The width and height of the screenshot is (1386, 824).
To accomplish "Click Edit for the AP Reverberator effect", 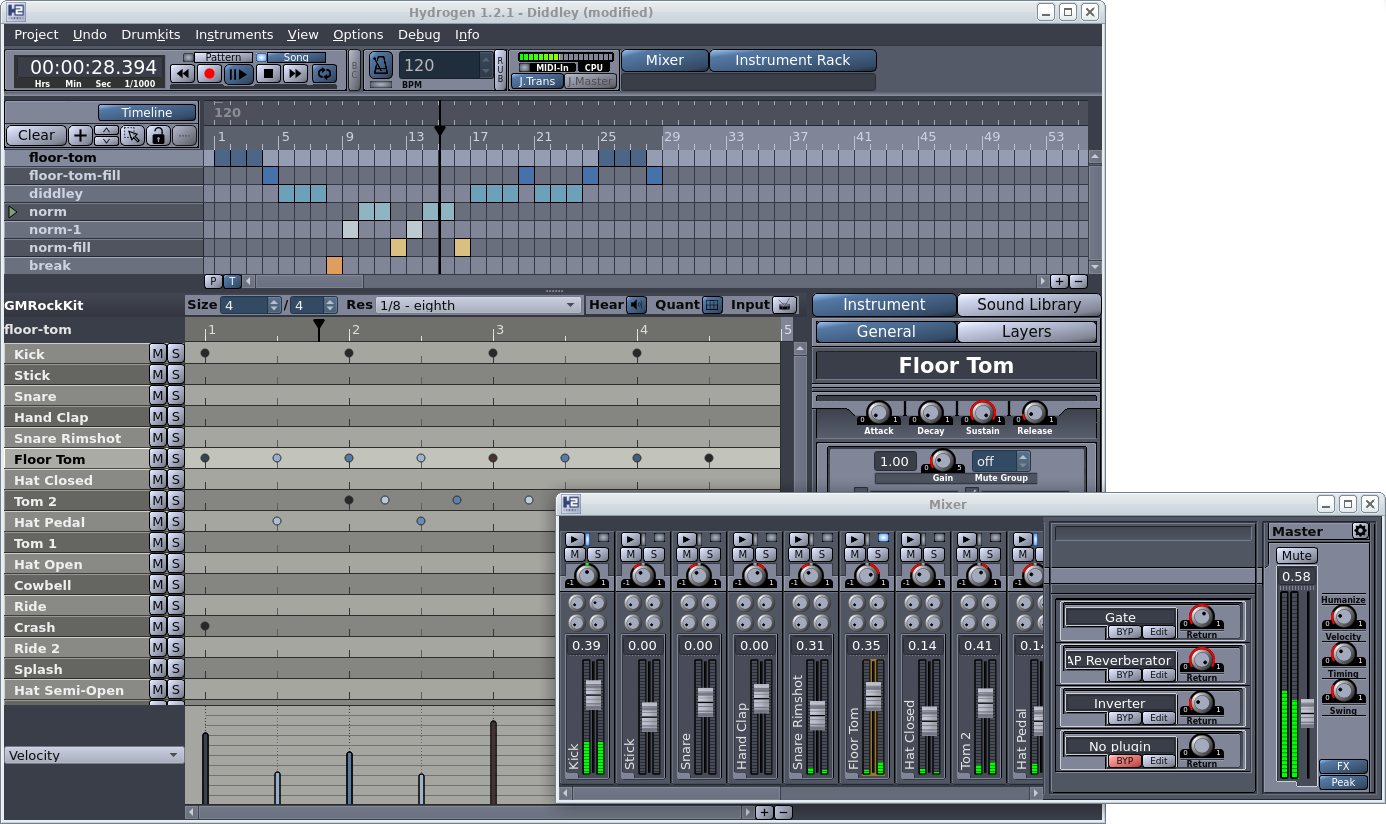I will click(x=1159, y=675).
